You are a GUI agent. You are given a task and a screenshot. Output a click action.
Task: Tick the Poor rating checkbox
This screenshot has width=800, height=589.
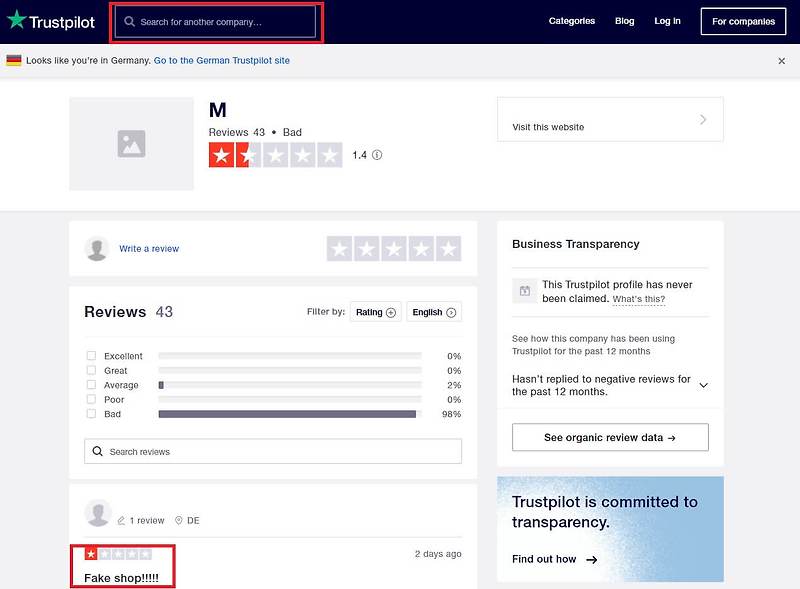[91, 399]
